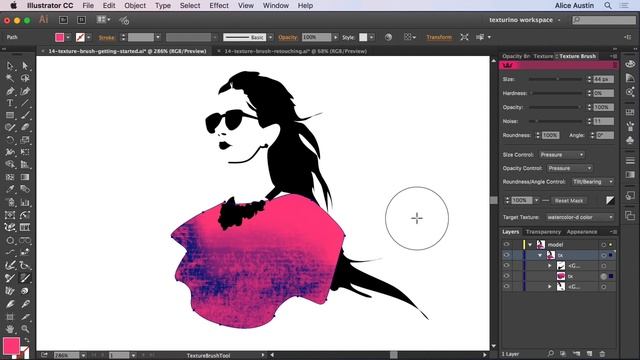Swap fill and stroke colors arrow
The width and height of the screenshot is (640, 360).
click(x=27, y=340)
